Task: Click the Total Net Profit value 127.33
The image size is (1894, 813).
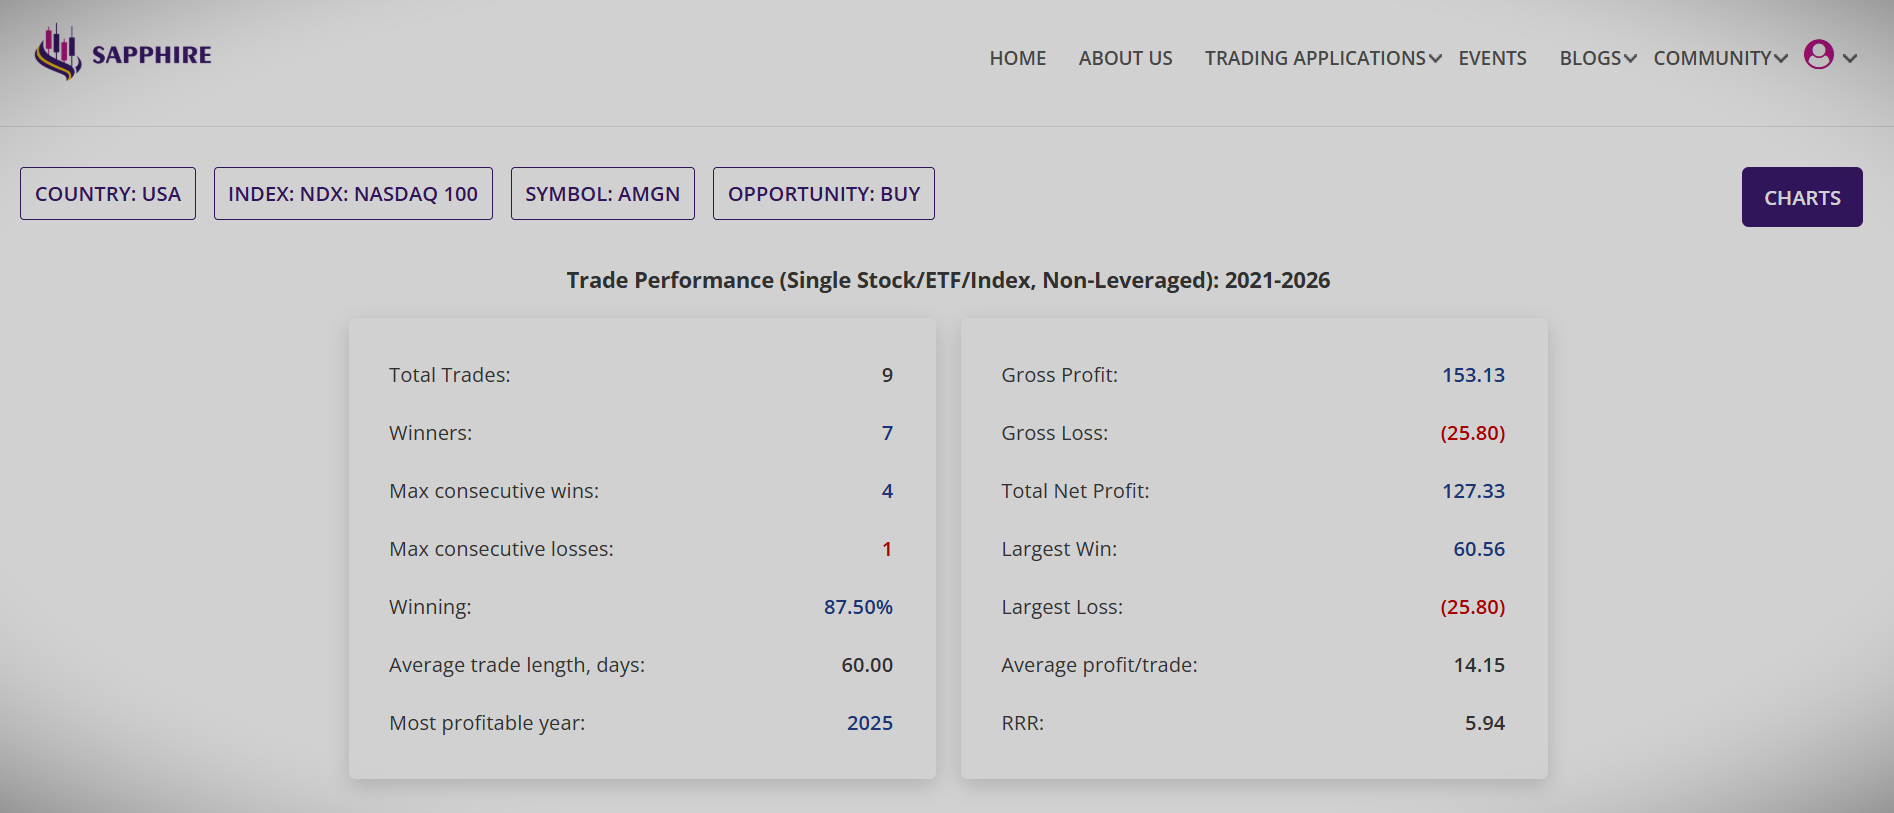Action: pyautogui.click(x=1472, y=491)
